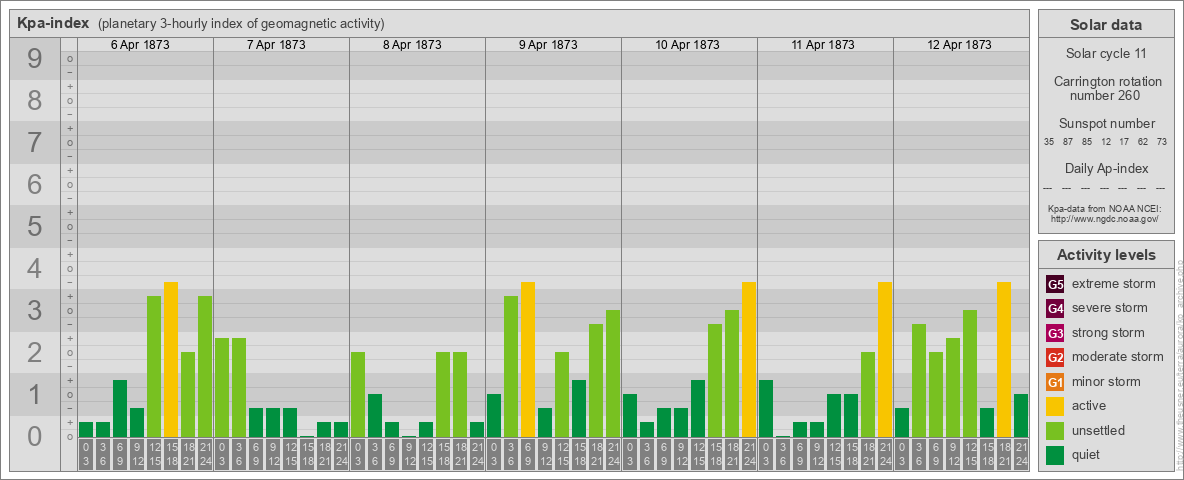Select the 11 Apr 1873 date header
Screen dimensions: 1184x480
823,45
